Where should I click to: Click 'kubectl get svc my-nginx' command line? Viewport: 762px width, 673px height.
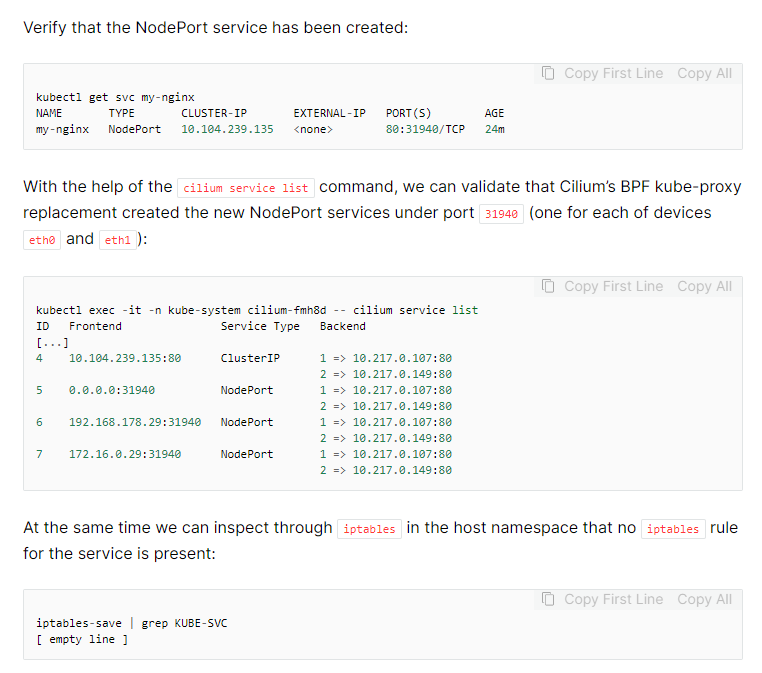coord(115,97)
